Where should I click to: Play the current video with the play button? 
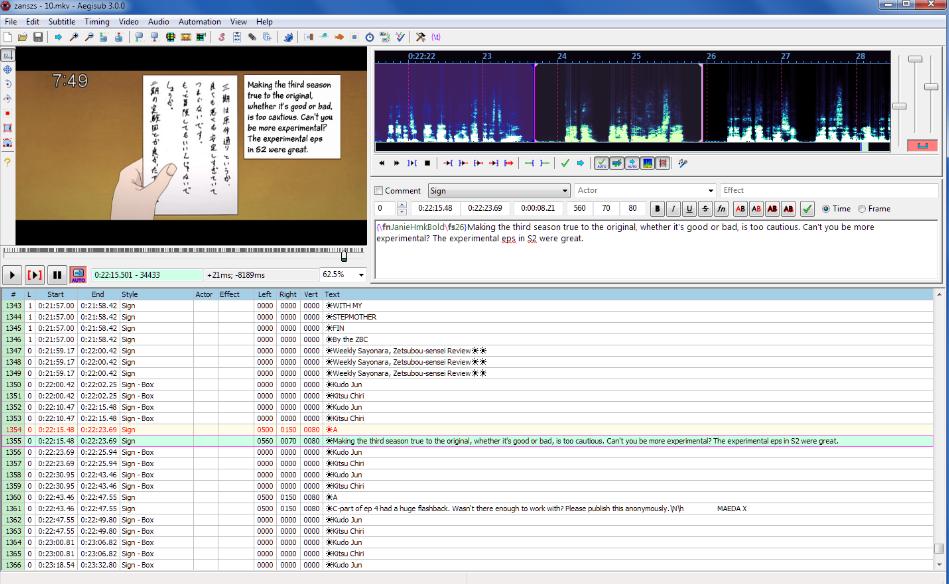point(10,274)
